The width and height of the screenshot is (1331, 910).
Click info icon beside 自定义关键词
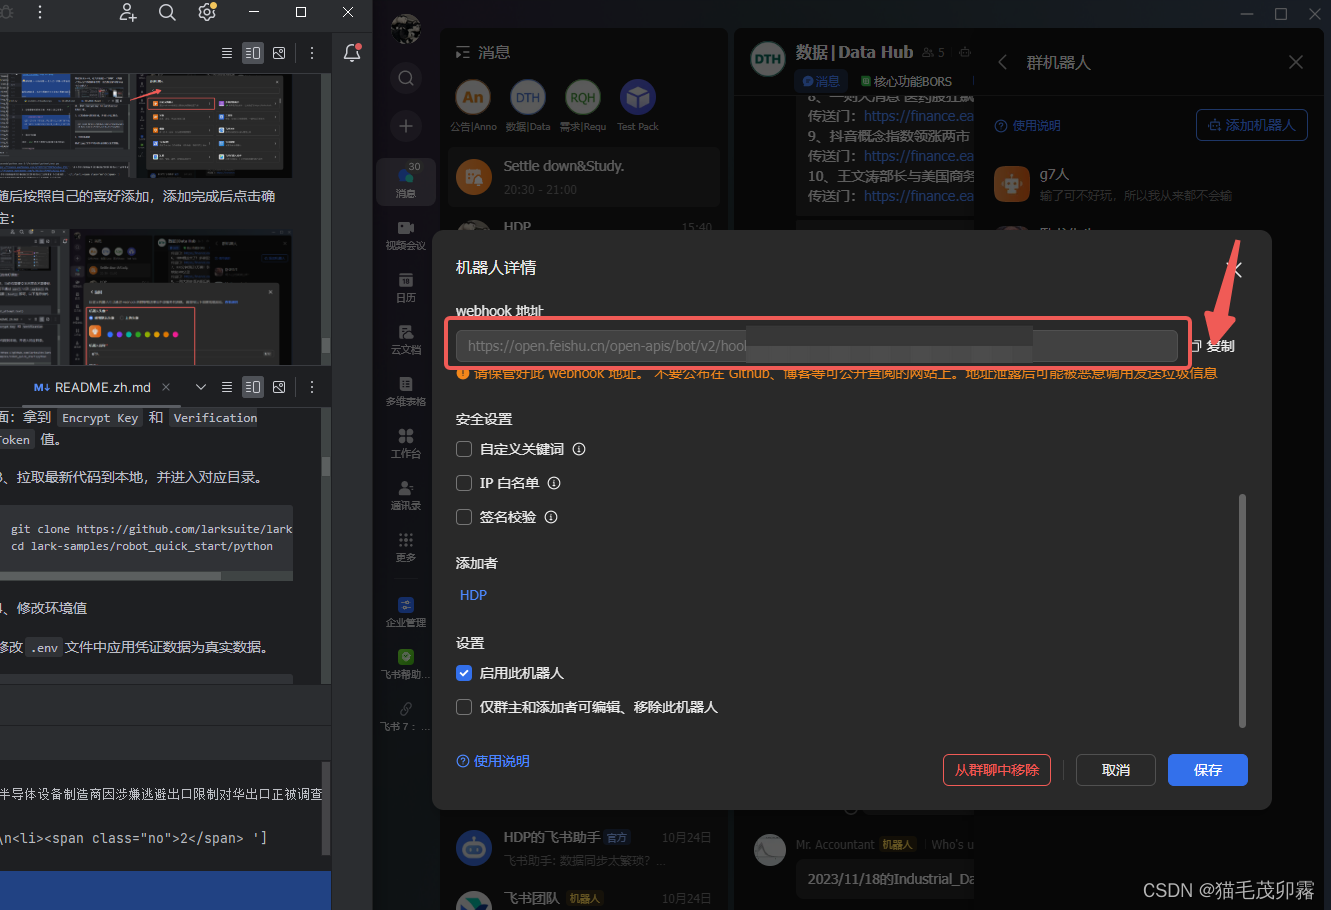coord(579,449)
